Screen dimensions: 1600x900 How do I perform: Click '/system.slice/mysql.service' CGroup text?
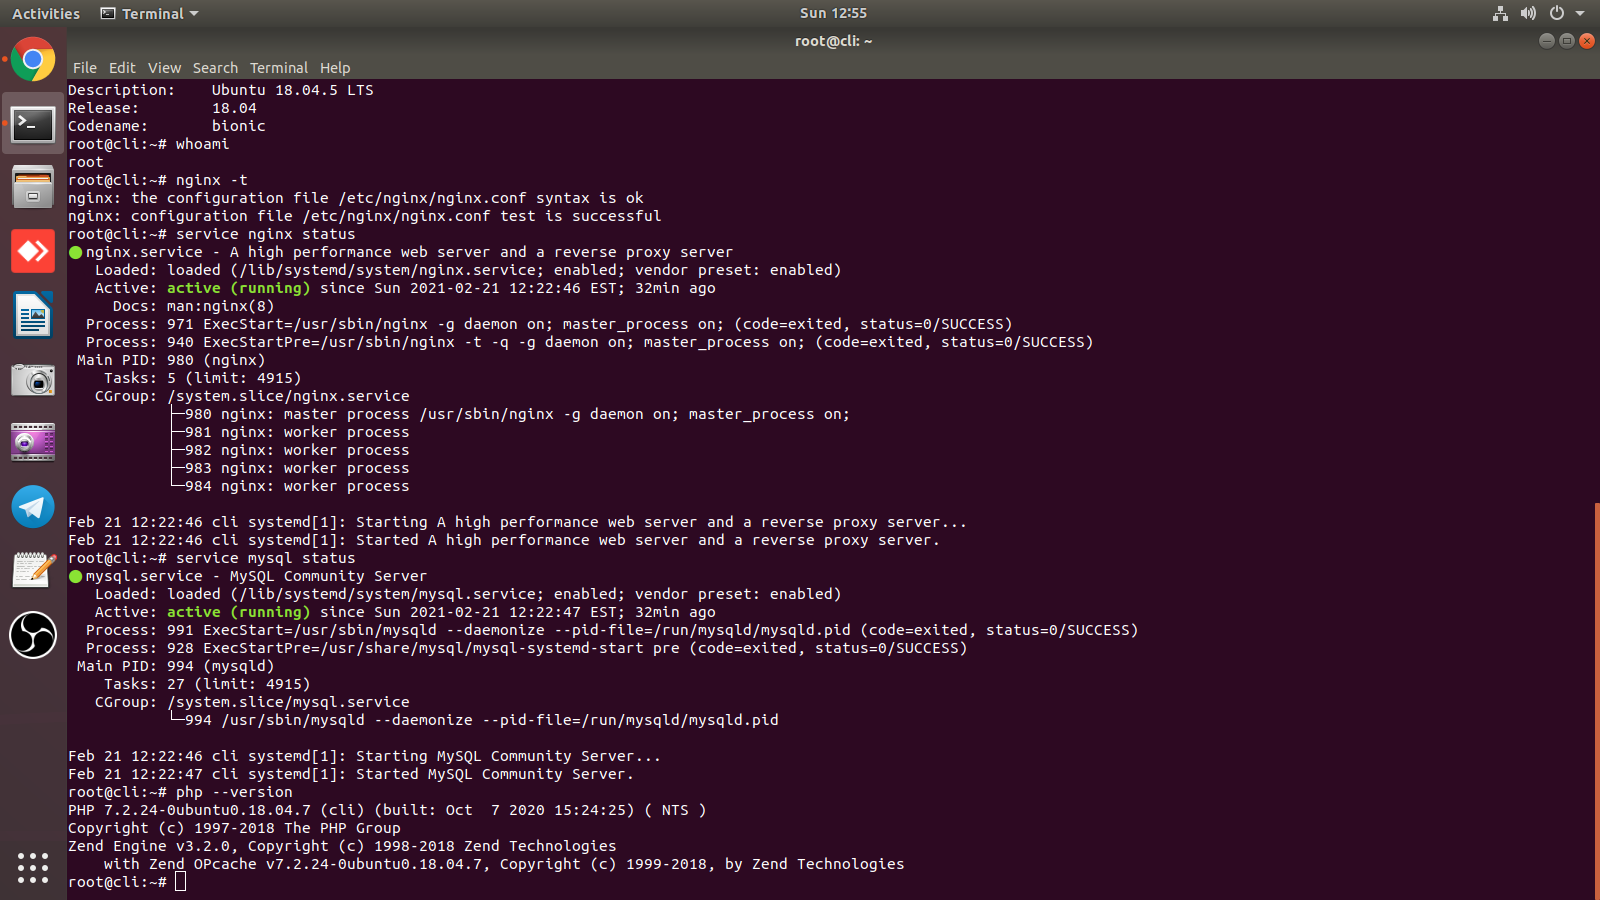pos(288,702)
